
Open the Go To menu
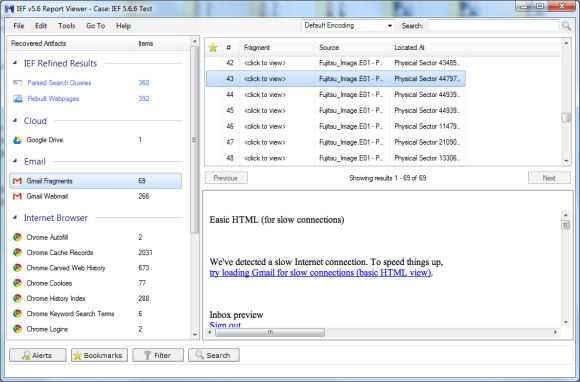[x=95, y=26]
